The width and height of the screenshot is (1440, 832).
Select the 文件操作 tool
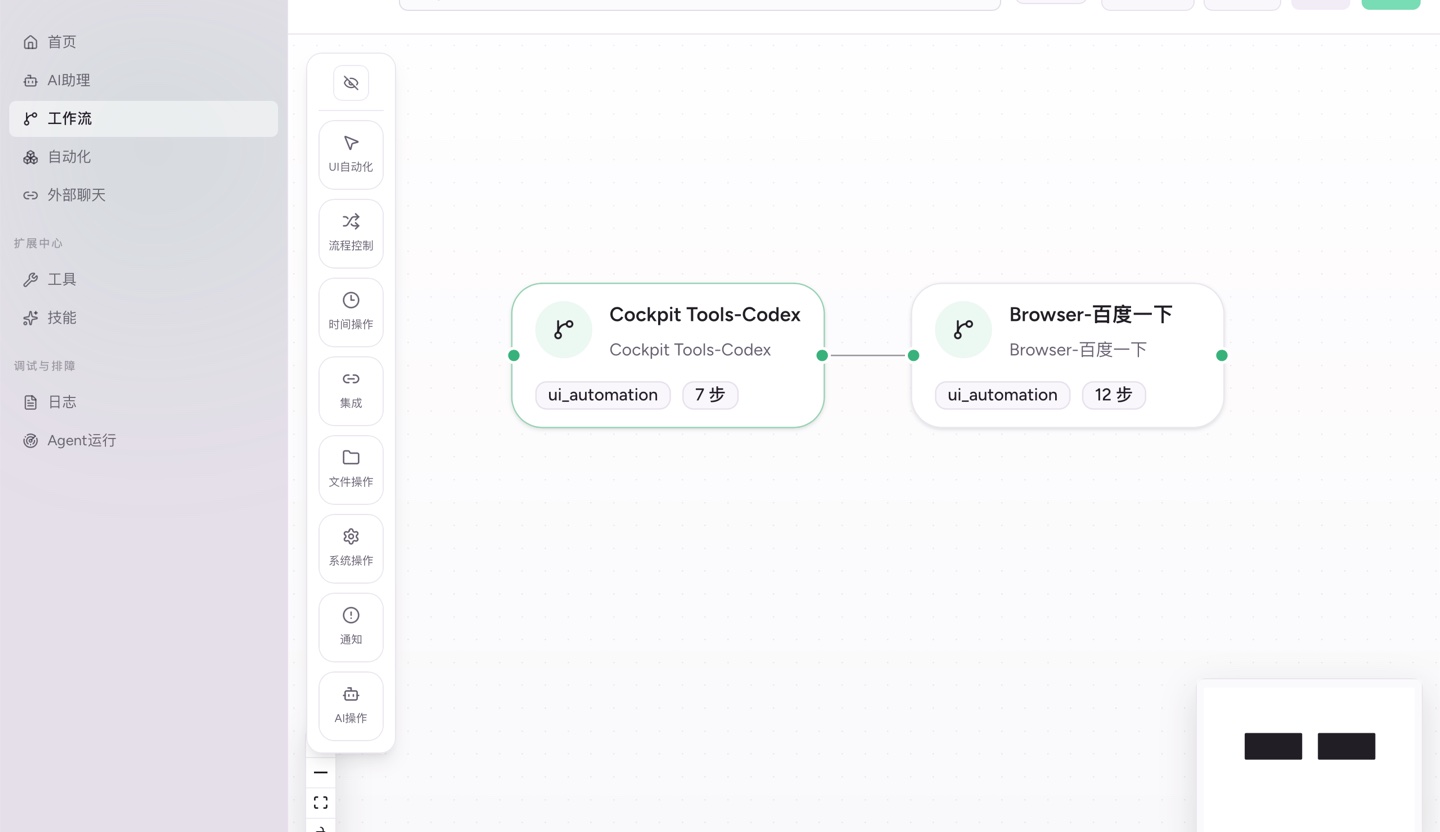[350, 469]
